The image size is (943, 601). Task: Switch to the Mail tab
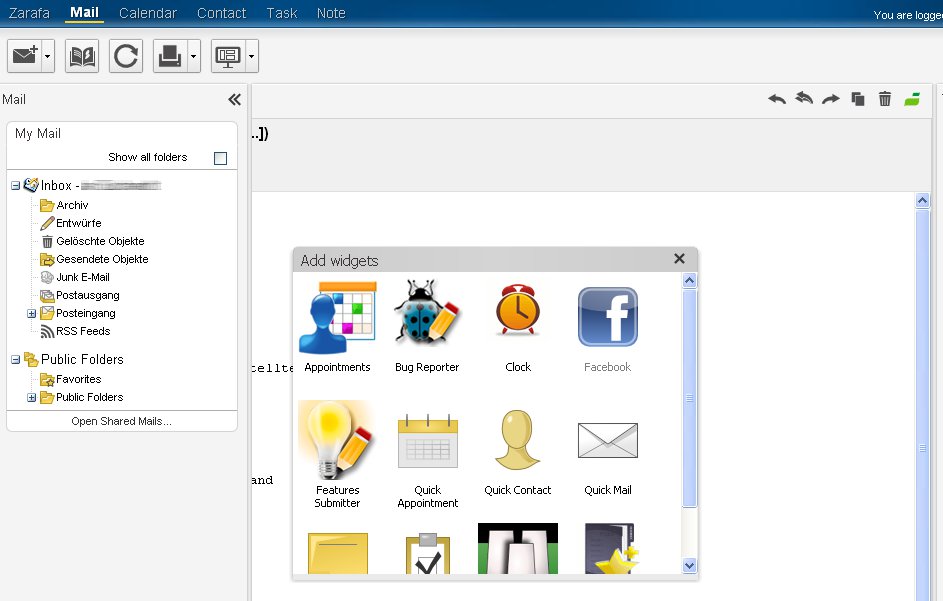point(84,13)
